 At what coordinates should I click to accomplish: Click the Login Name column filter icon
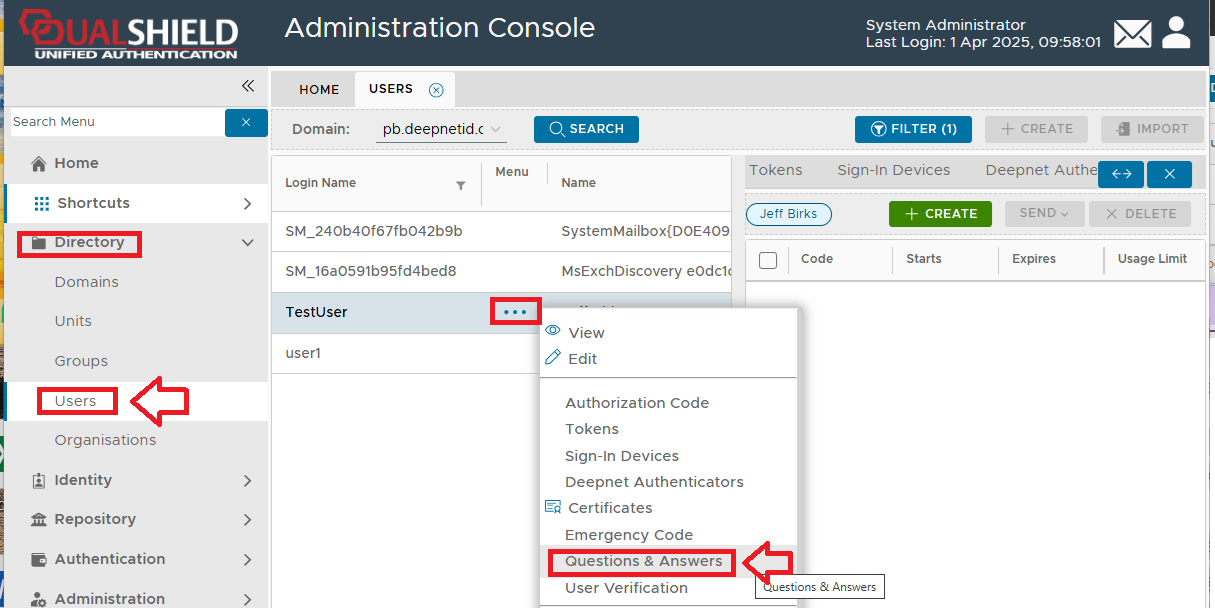click(461, 185)
